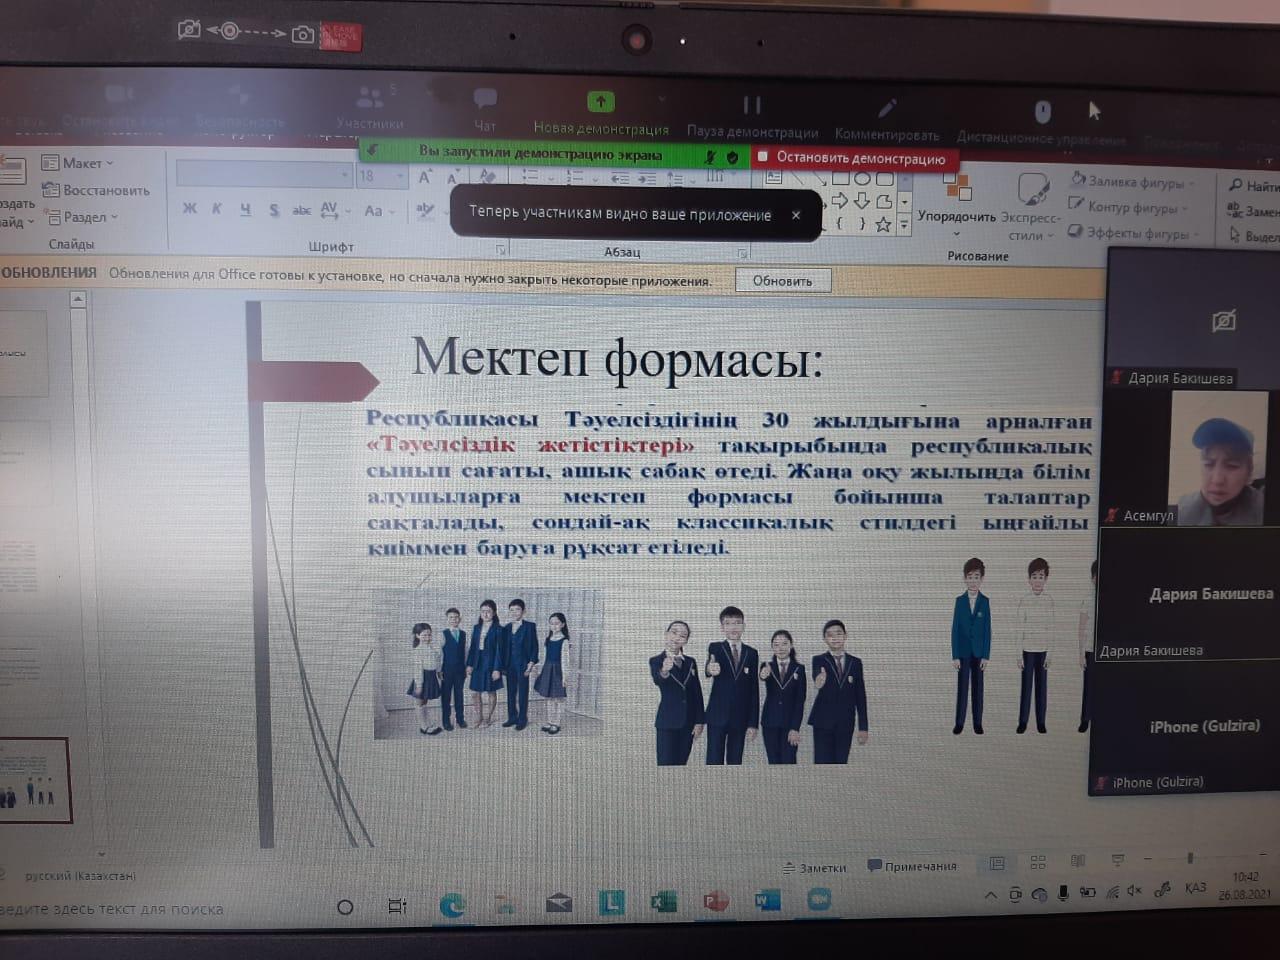Image resolution: width=1280 pixels, height=960 pixels.
Task: Expand the Макет layout dropdown
Action: [78, 163]
